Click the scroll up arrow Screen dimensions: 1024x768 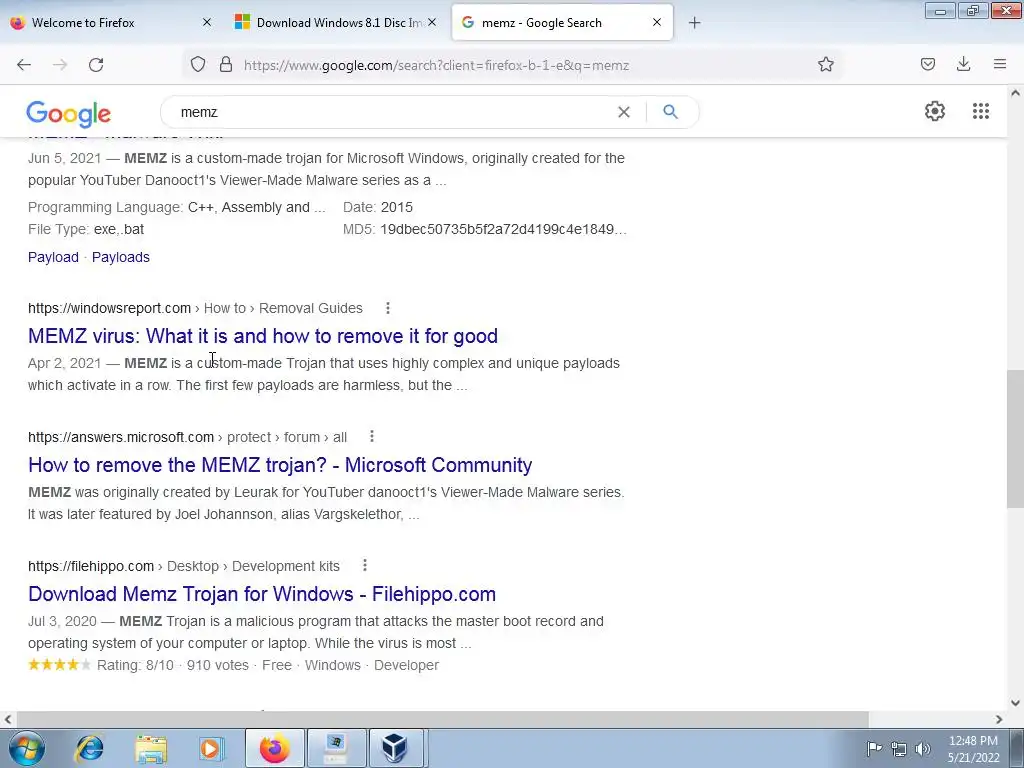tap(1015, 93)
